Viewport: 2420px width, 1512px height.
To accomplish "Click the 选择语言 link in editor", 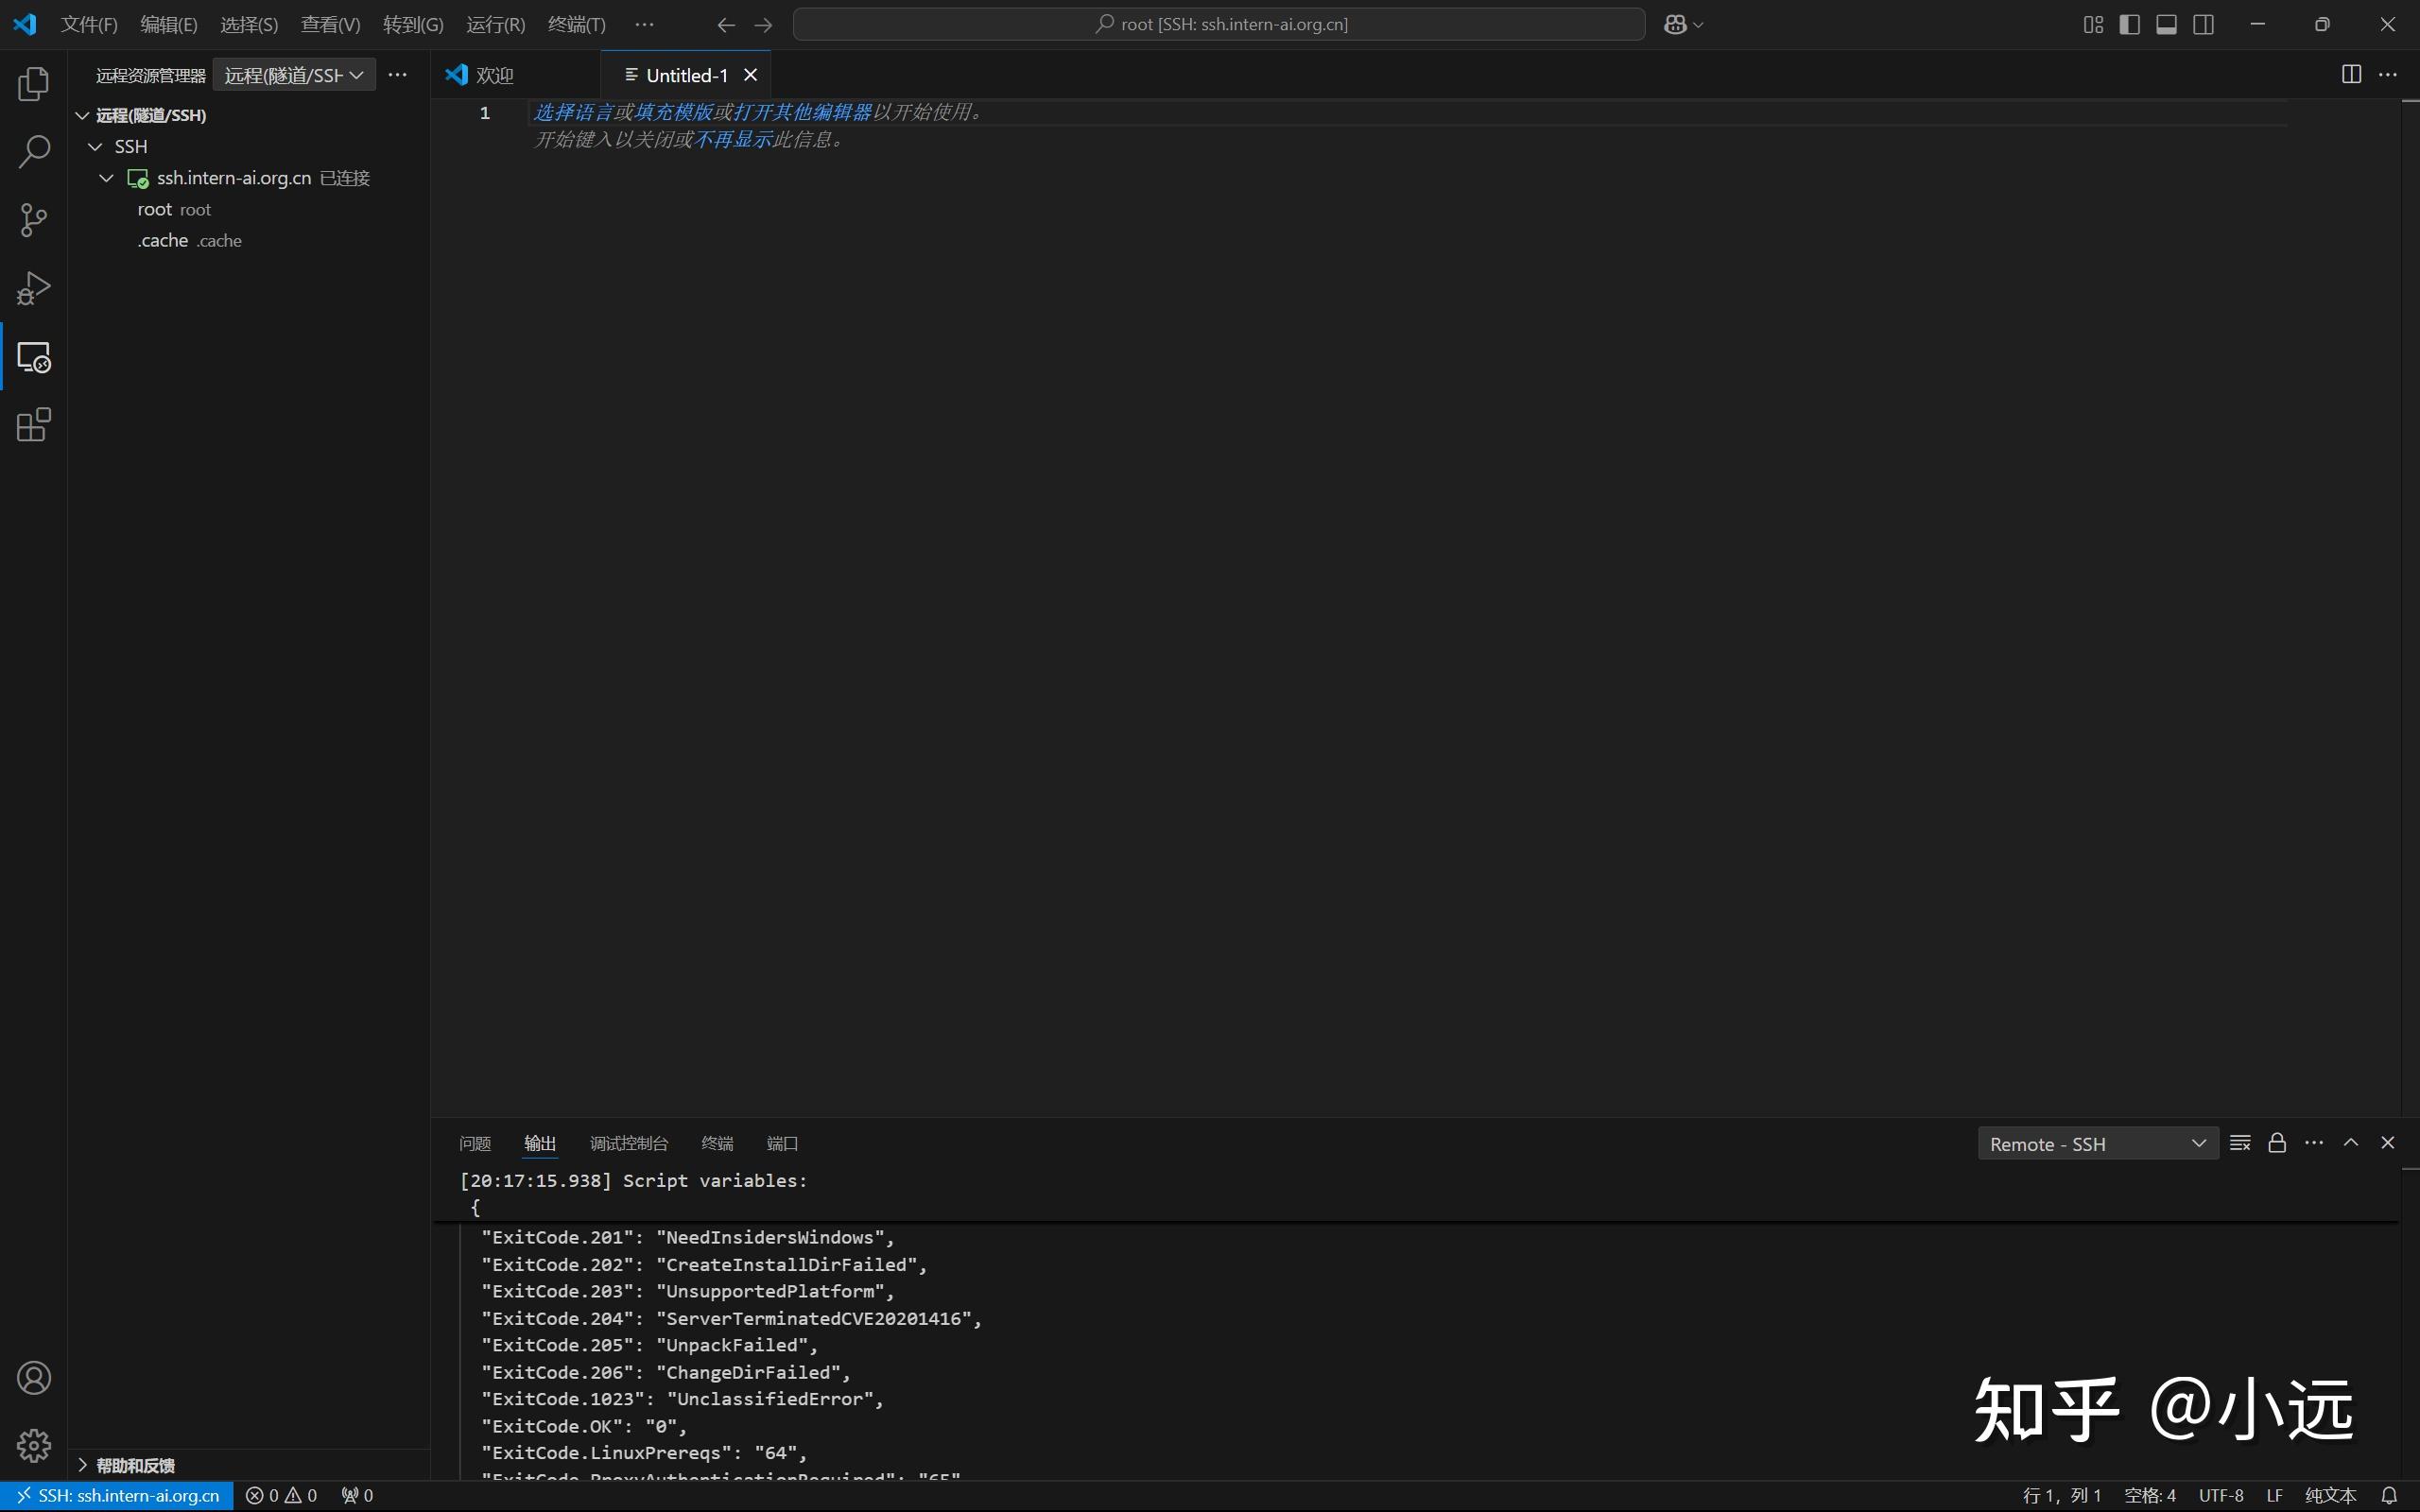I will point(572,112).
